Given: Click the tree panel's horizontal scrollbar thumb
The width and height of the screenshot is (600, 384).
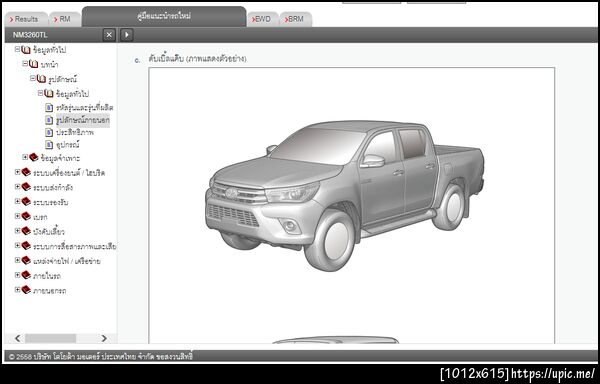Looking at the screenshot, I should [51, 338].
